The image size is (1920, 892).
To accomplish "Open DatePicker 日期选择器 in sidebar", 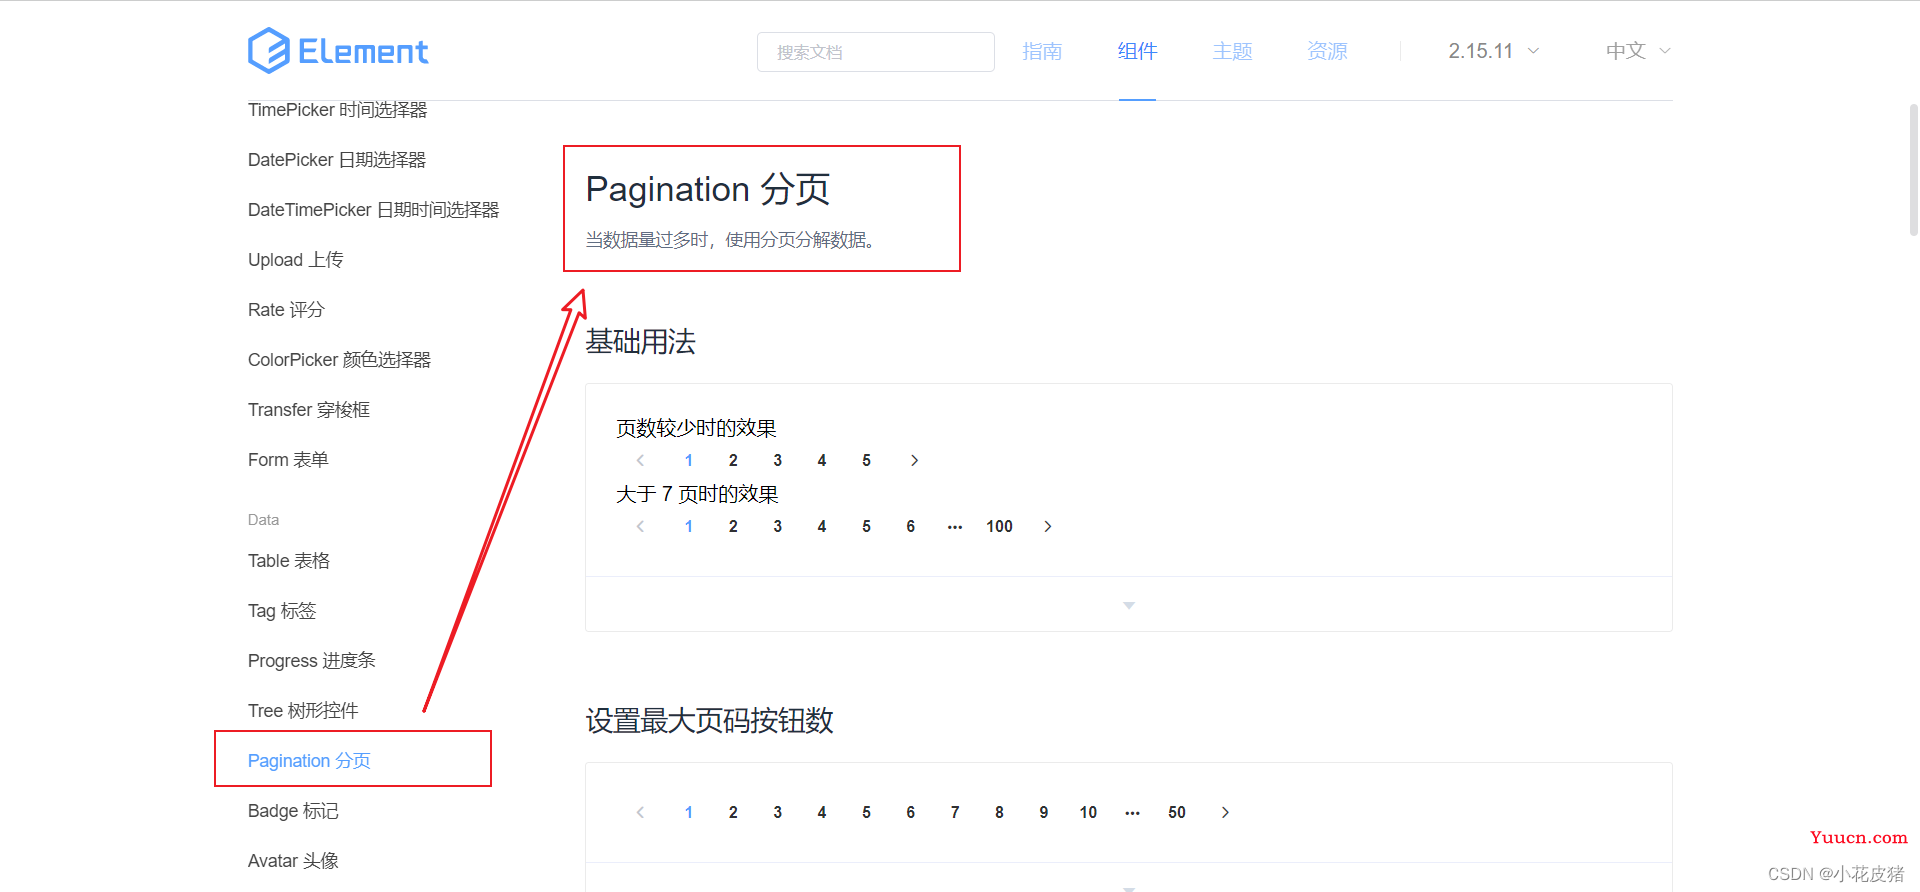I will (337, 160).
